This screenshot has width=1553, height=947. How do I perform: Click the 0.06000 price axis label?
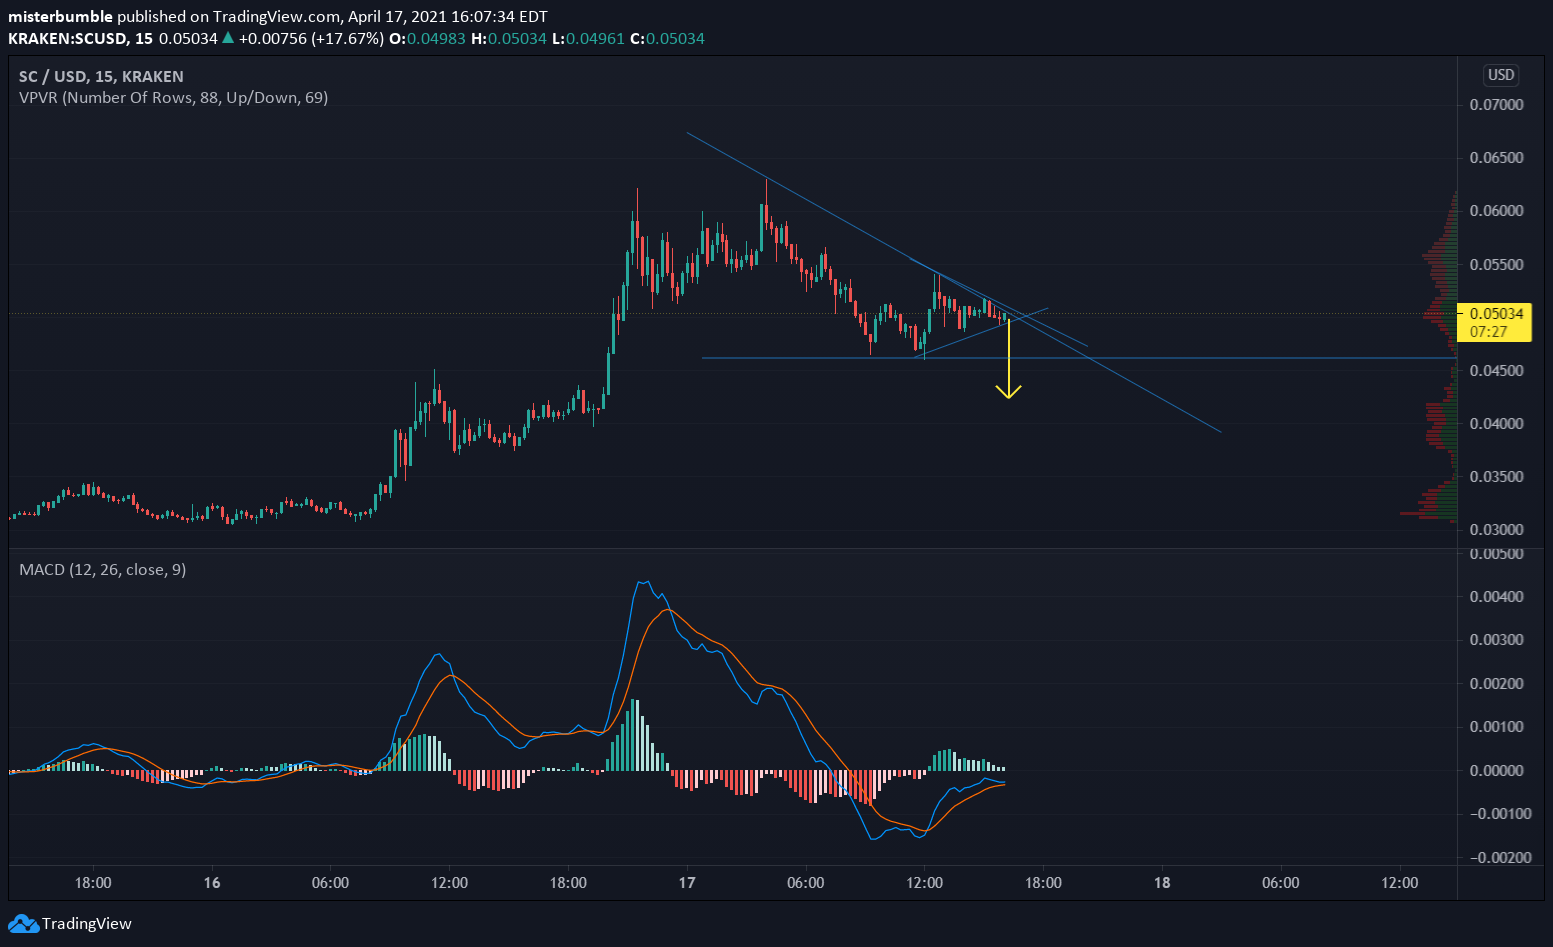click(x=1496, y=211)
